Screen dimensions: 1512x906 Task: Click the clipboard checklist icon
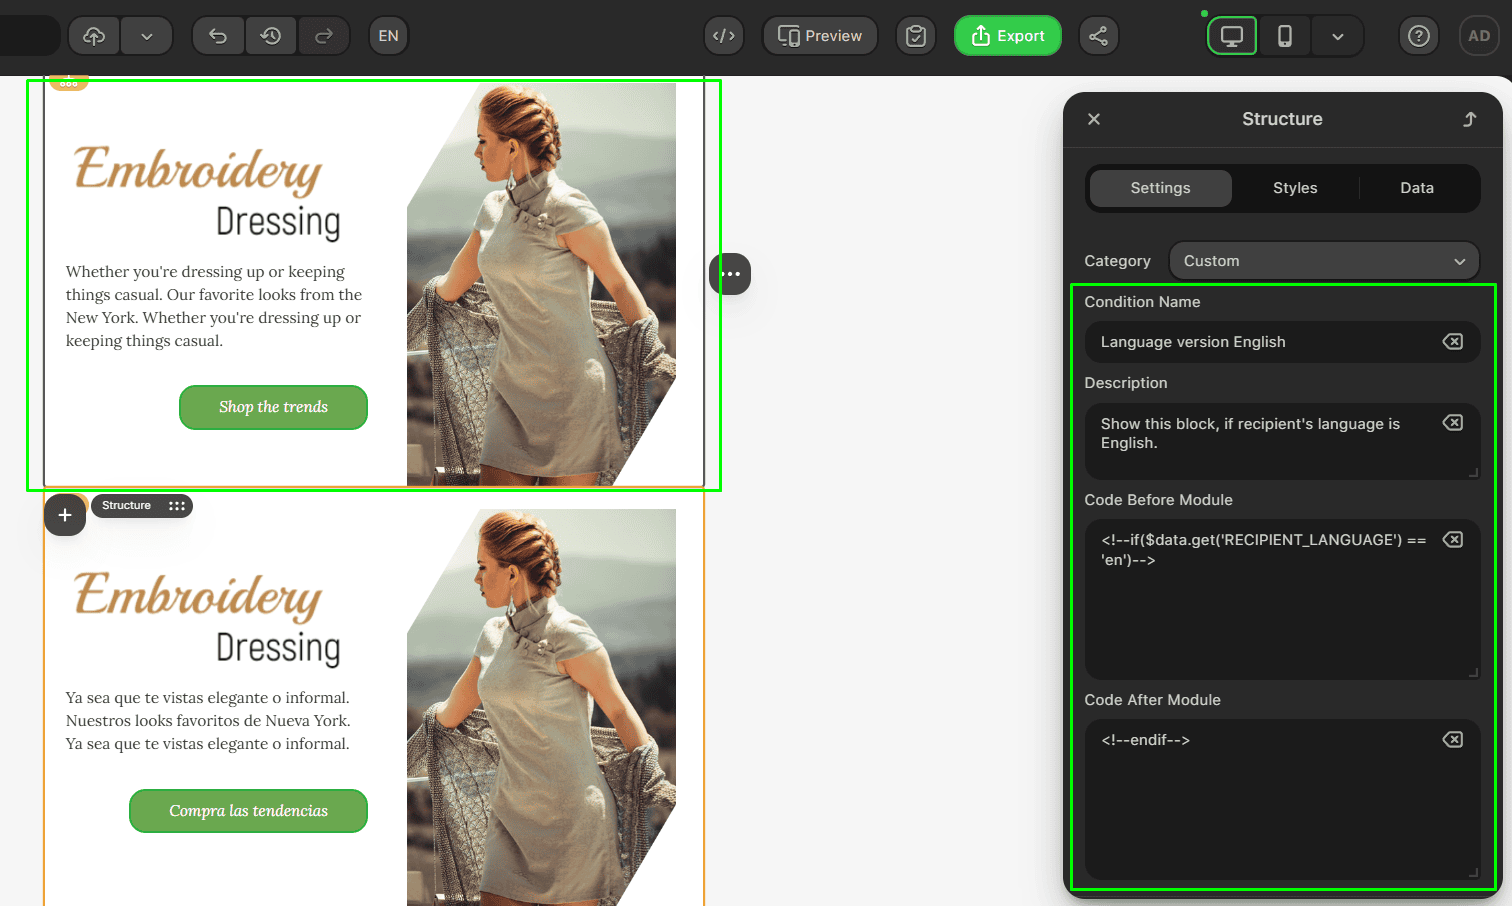916,36
